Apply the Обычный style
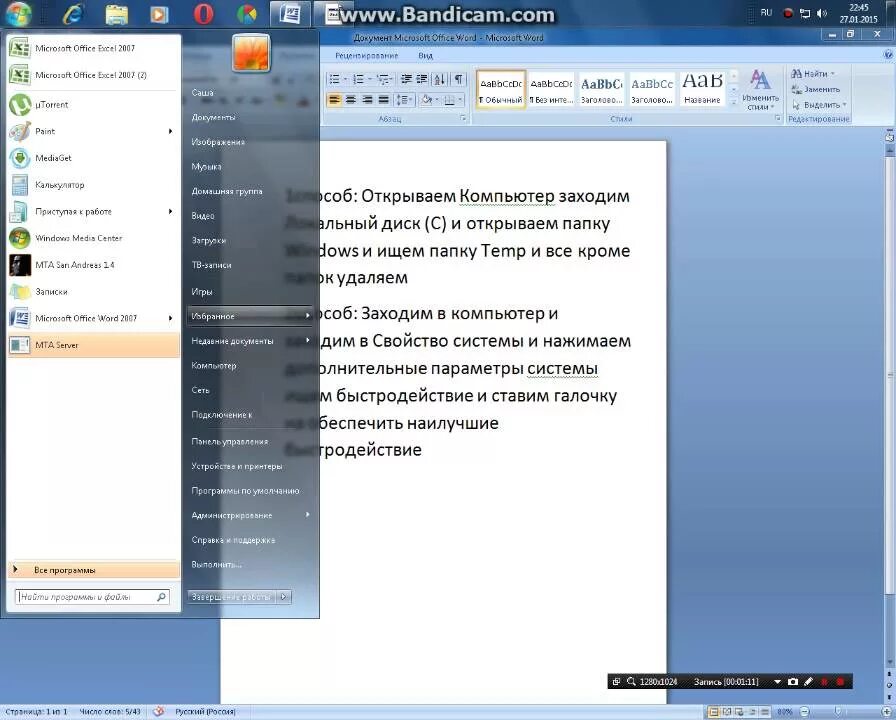 (501, 89)
